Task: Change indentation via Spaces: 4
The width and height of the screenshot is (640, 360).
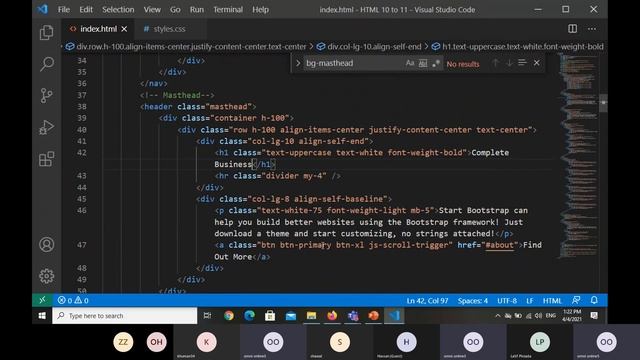Action: point(473,301)
